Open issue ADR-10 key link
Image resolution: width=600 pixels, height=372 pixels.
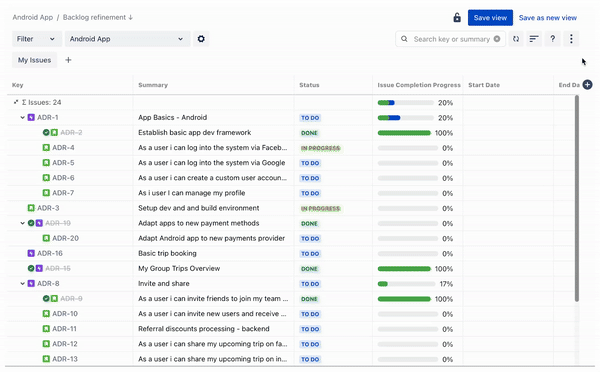tap(65, 313)
